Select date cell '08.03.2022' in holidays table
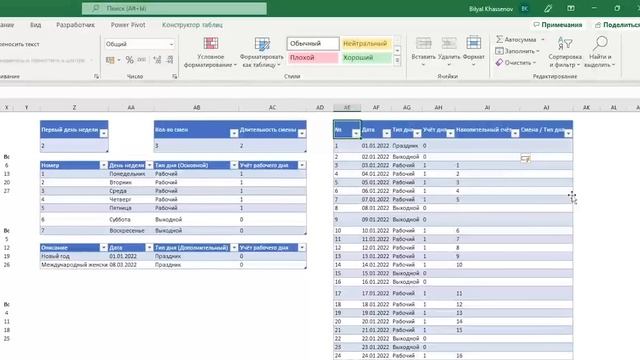The image size is (640, 360). tap(131, 265)
